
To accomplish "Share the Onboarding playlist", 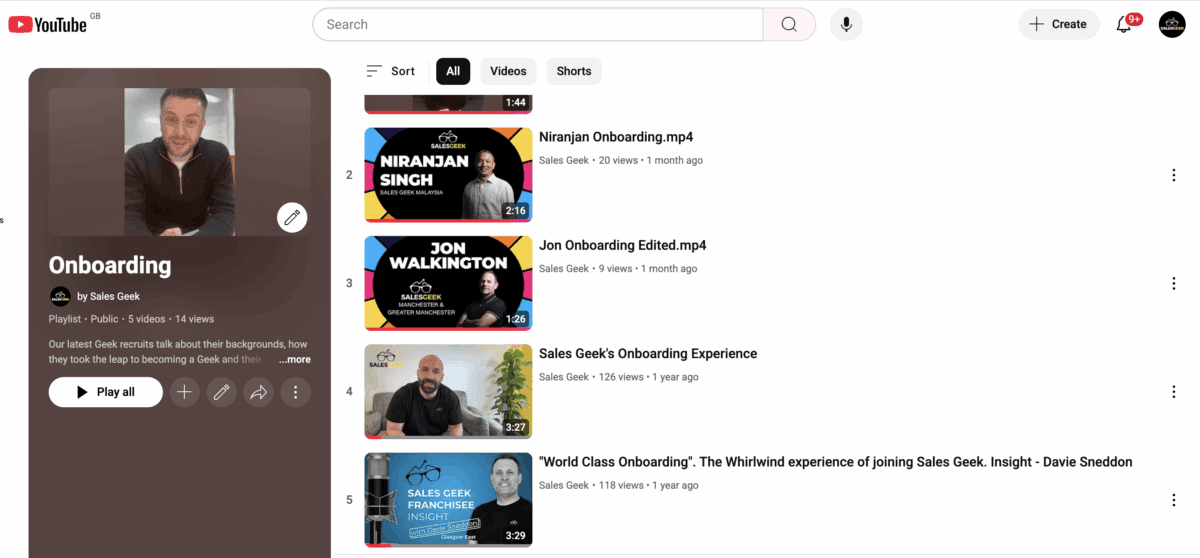I will (258, 392).
